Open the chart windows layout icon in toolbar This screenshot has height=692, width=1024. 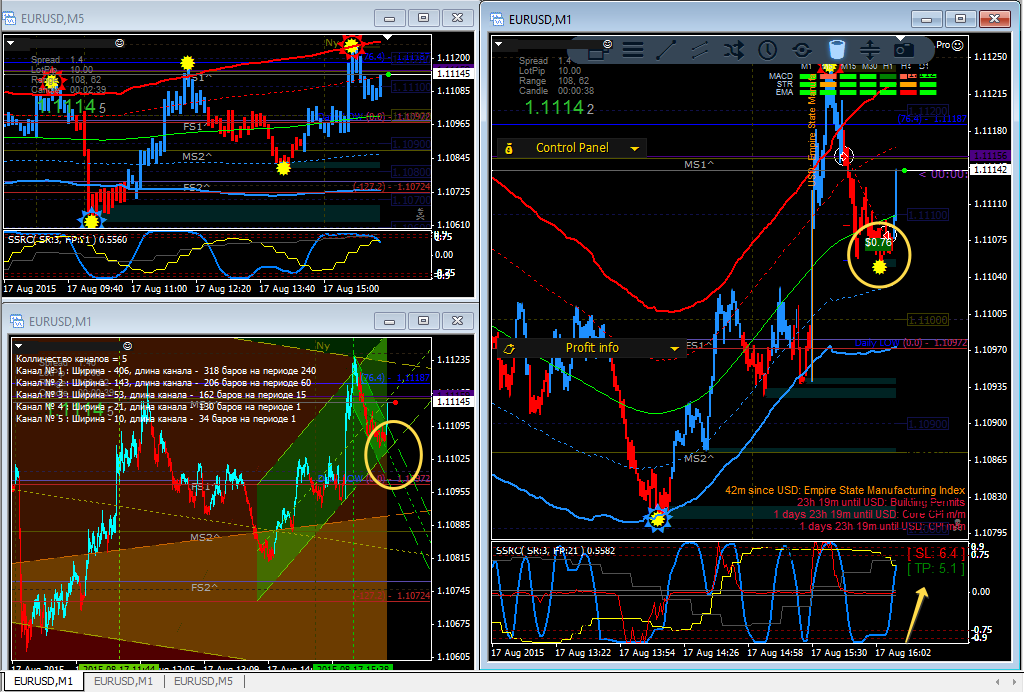pos(596,53)
